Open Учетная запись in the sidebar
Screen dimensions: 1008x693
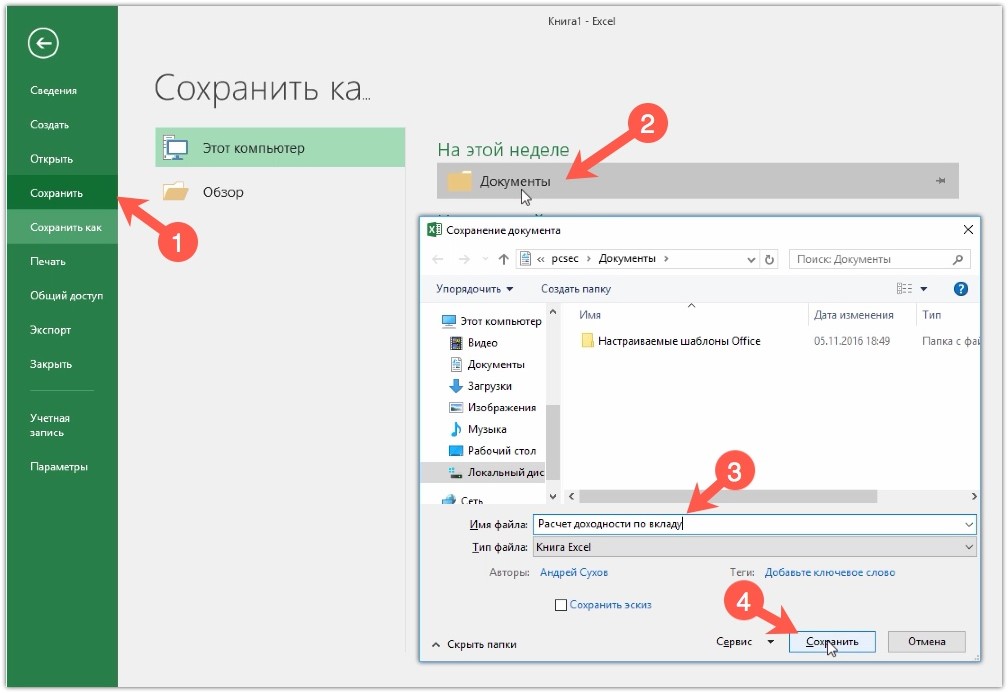point(50,425)
